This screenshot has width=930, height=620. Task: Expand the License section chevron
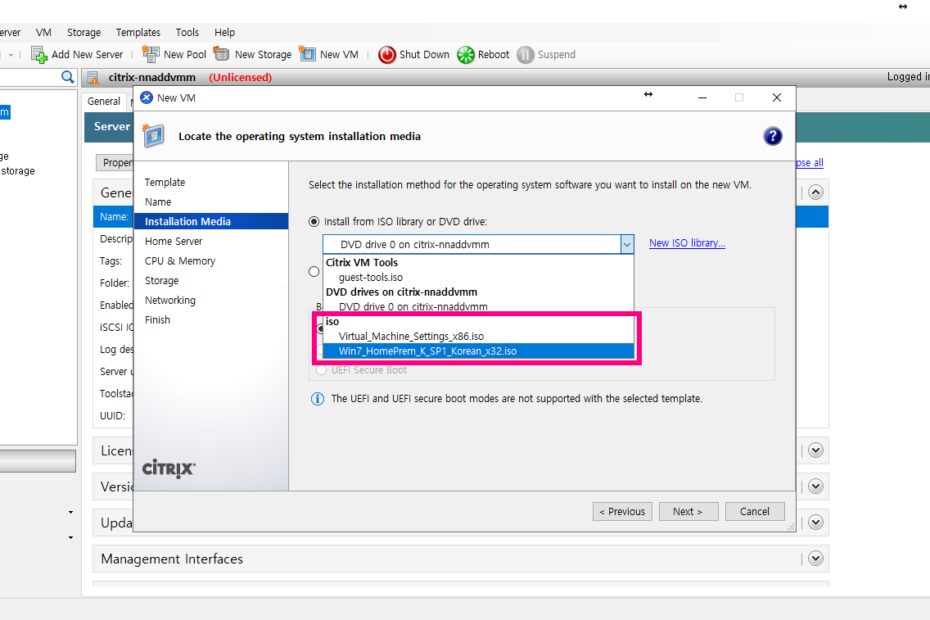pyautogui.click(x=816, y=450)
